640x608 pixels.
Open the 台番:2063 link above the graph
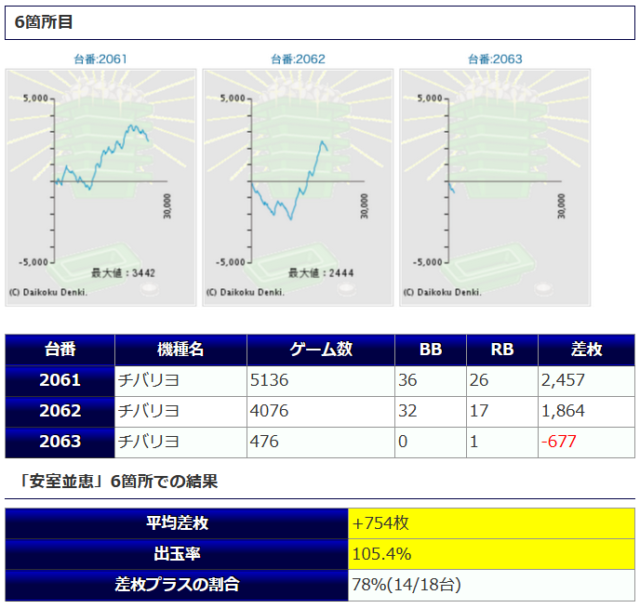coord(494,59)
